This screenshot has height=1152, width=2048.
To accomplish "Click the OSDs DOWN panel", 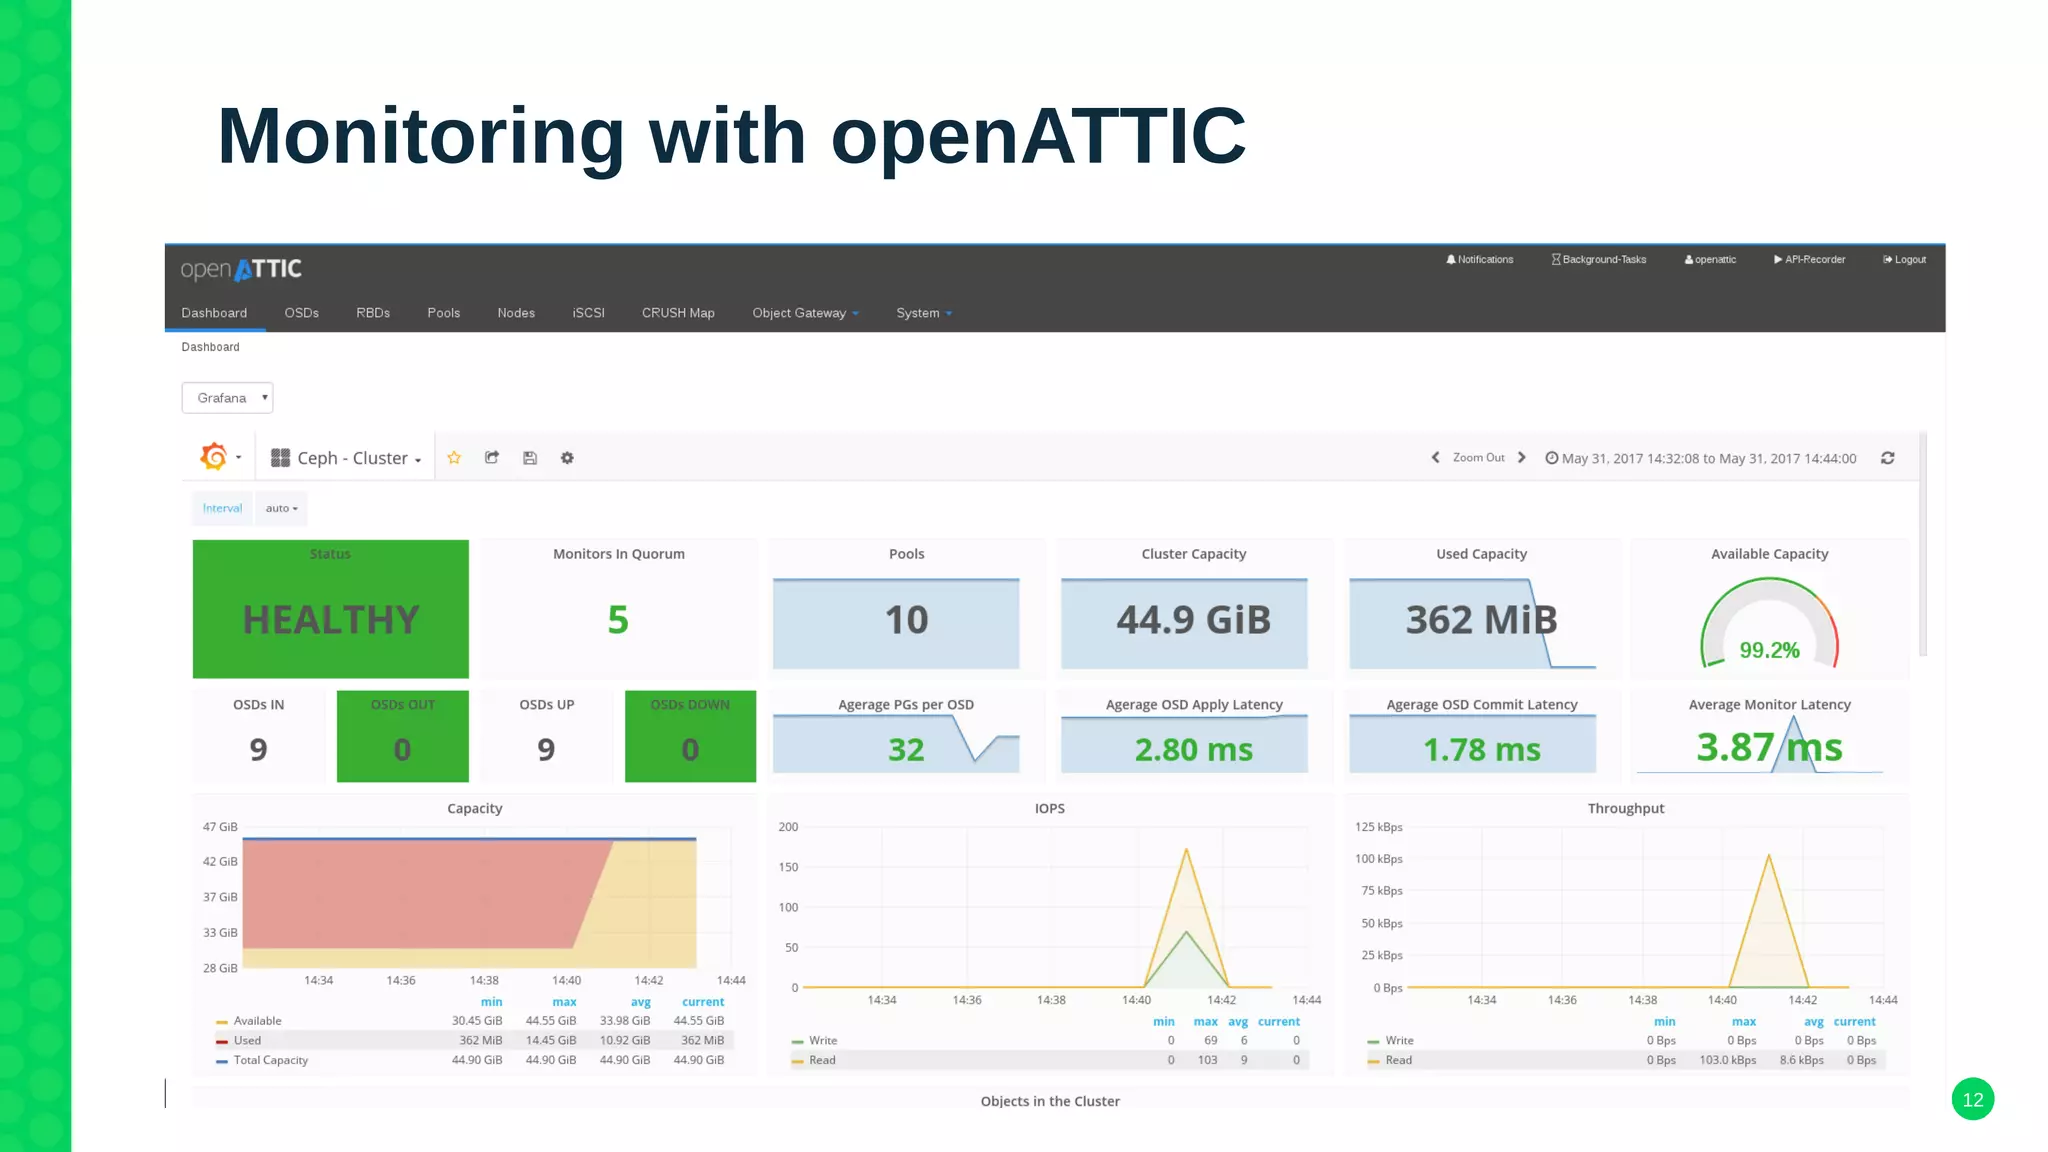I will pyautogui.click(x=690, y=736).
